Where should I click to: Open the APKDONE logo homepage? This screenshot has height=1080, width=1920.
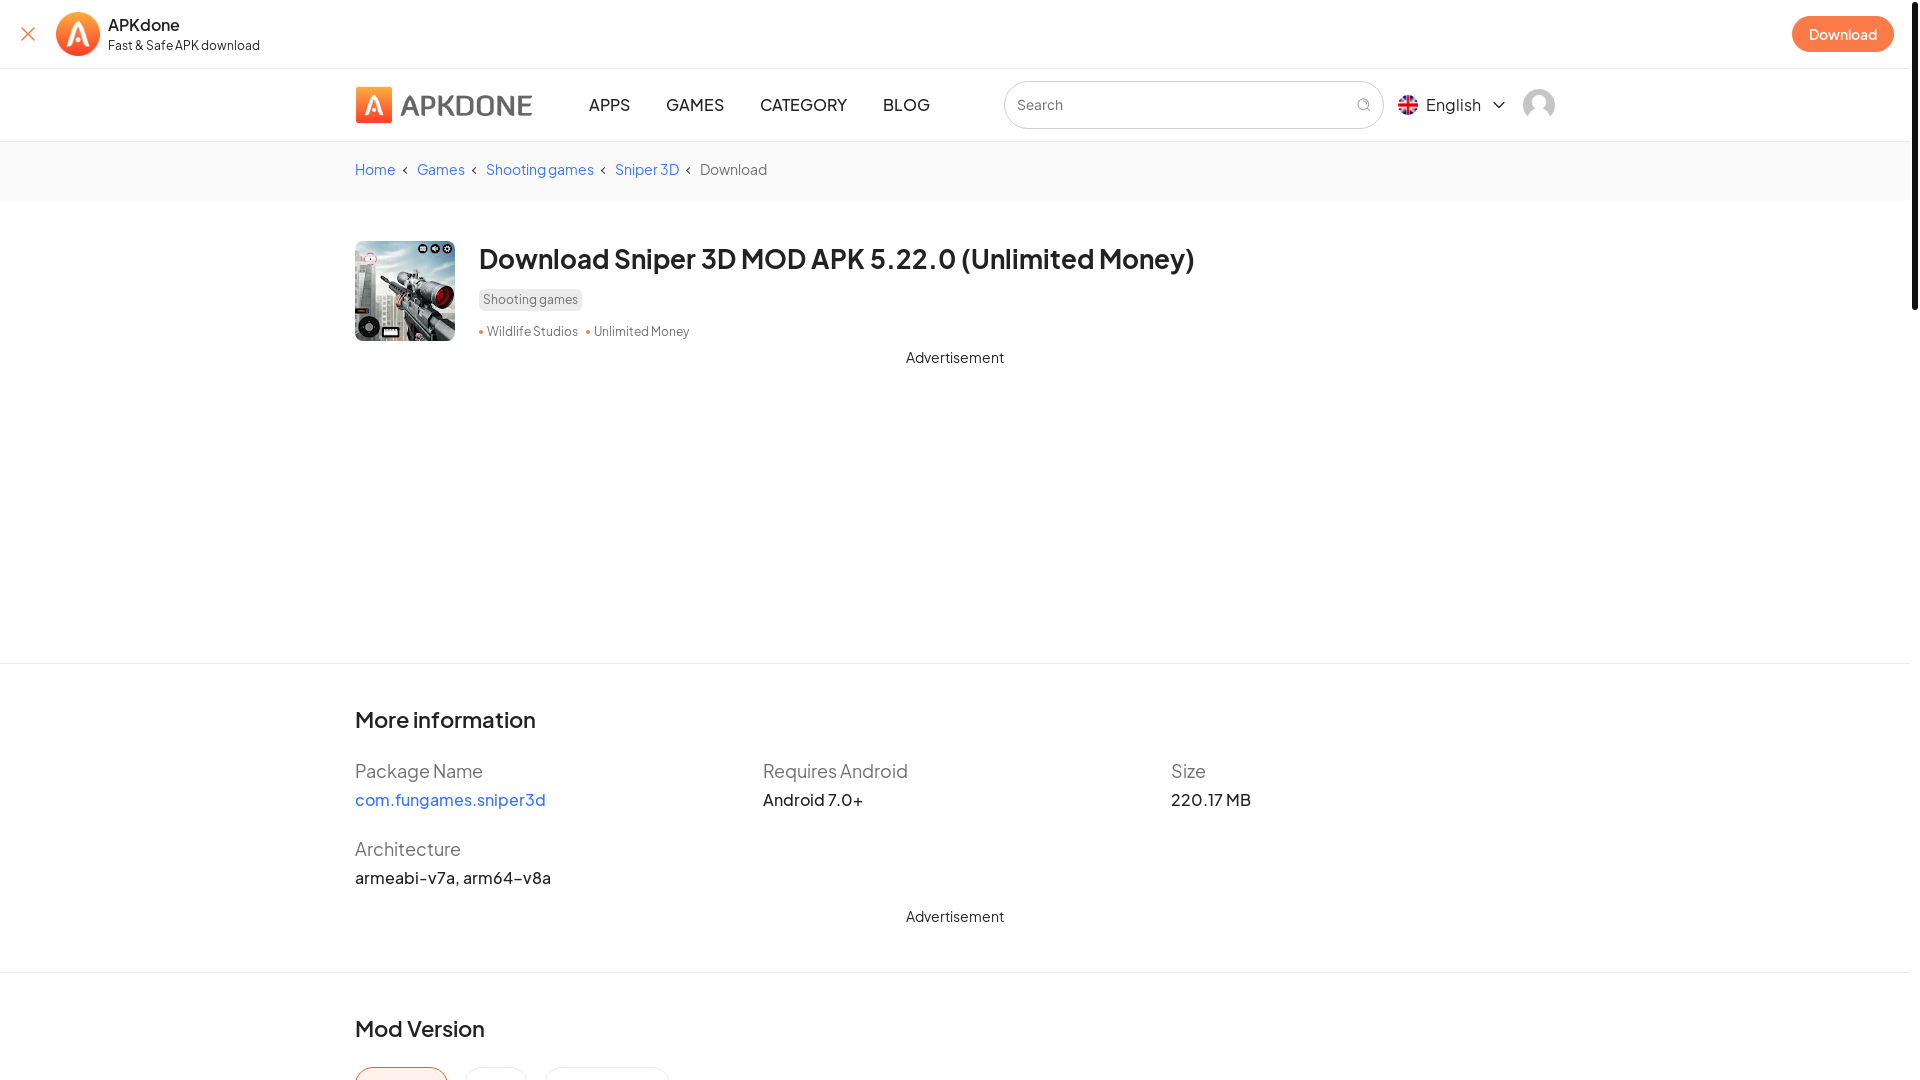pos(444,105)
